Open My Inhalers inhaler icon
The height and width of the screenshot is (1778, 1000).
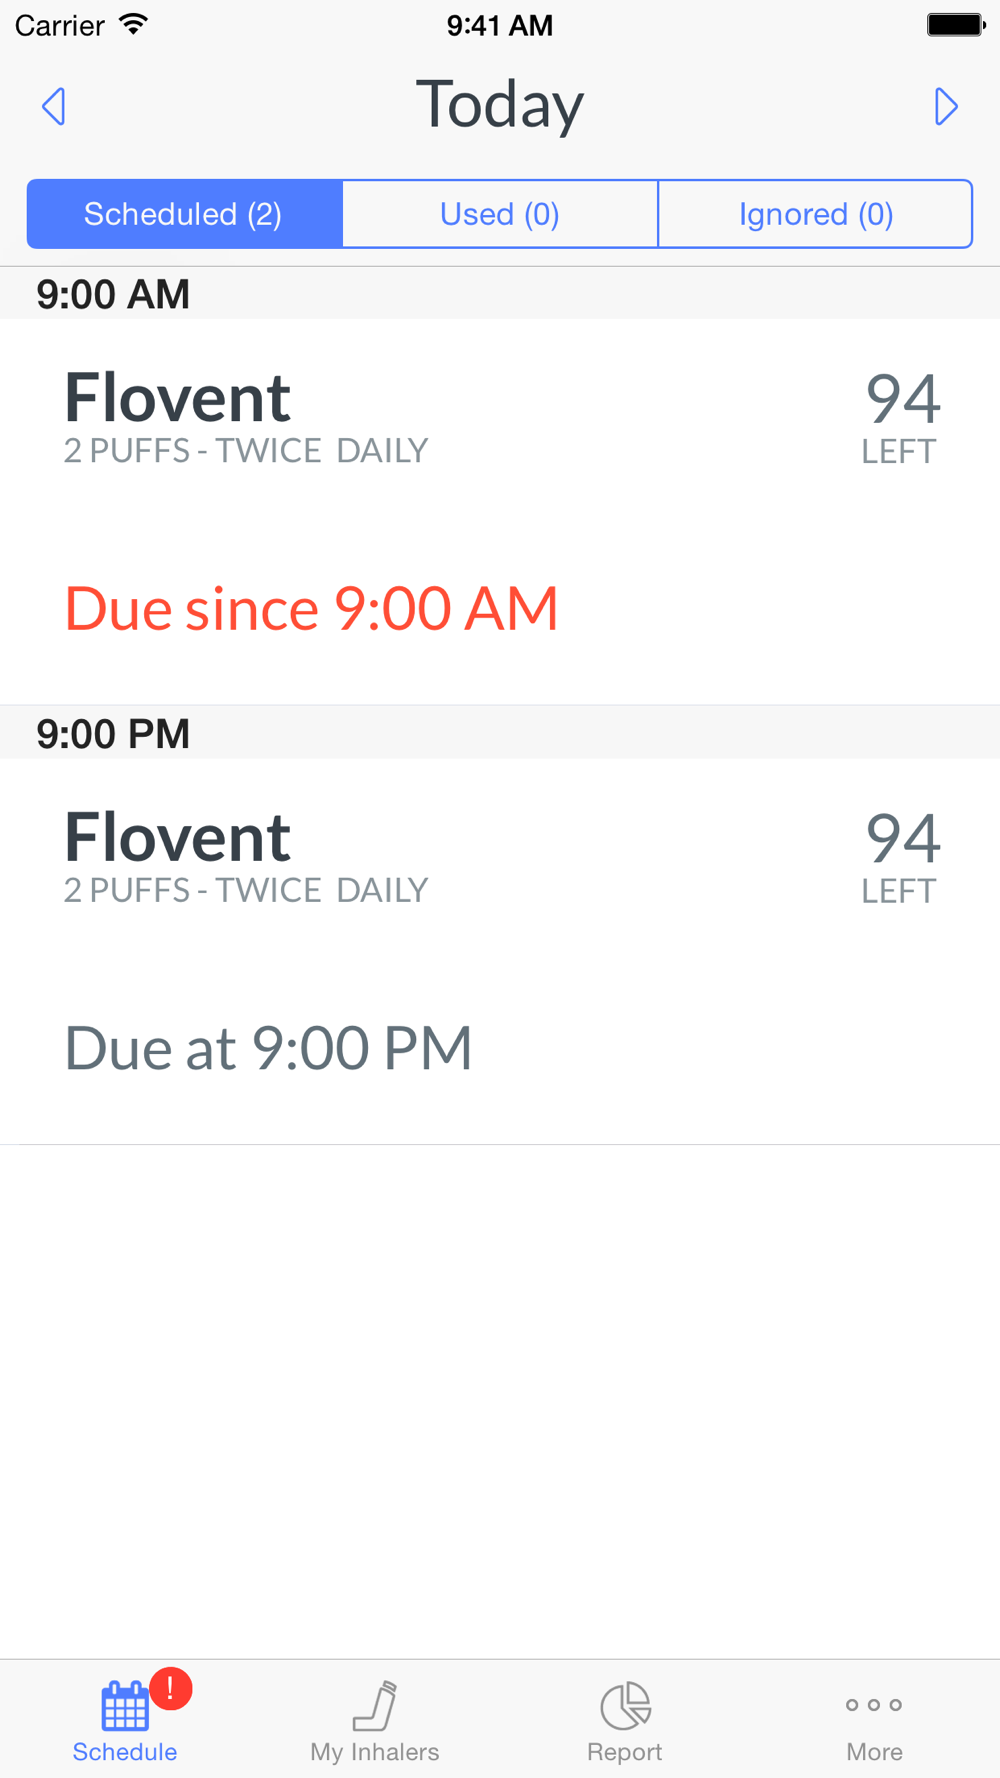coord(375,1705)
